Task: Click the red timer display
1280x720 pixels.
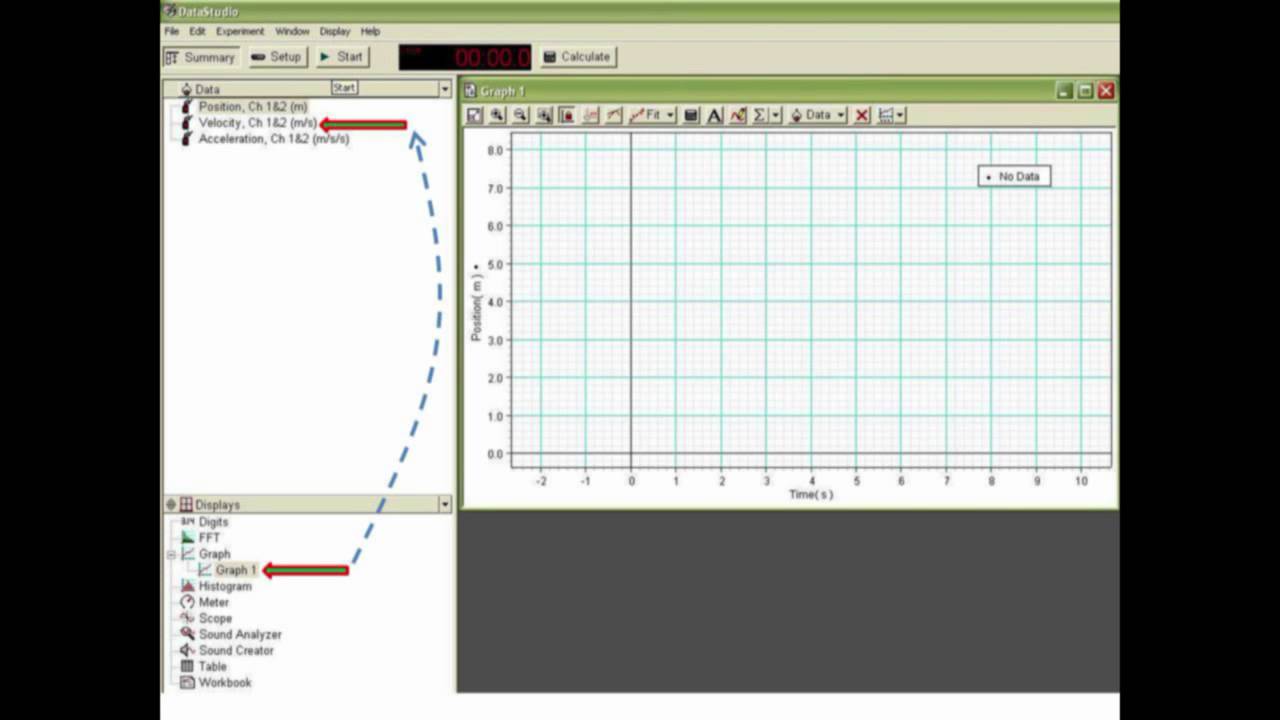Action: click(465, 57)
